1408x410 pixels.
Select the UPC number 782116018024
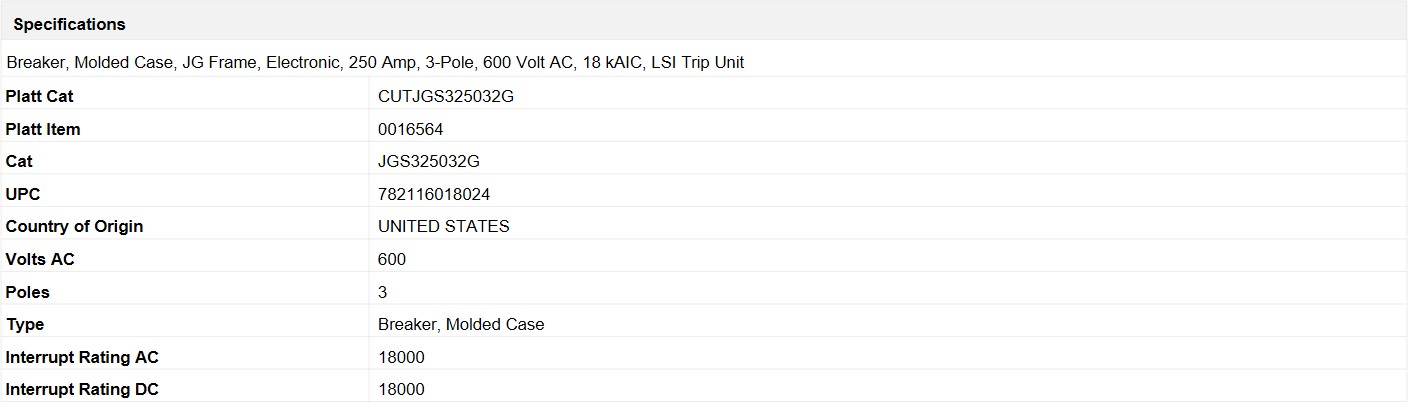pos(434,194)
